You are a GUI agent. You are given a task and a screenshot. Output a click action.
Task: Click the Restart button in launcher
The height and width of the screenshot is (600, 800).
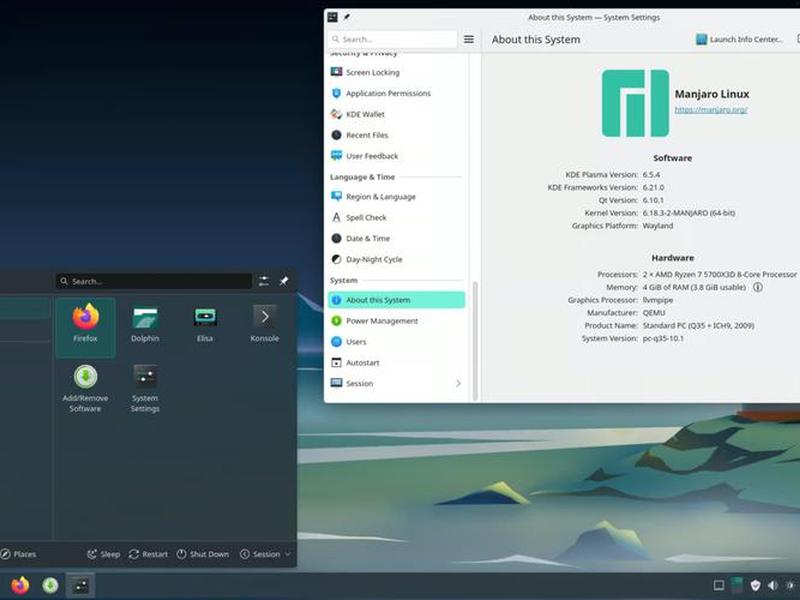click(x=148, y=554)
